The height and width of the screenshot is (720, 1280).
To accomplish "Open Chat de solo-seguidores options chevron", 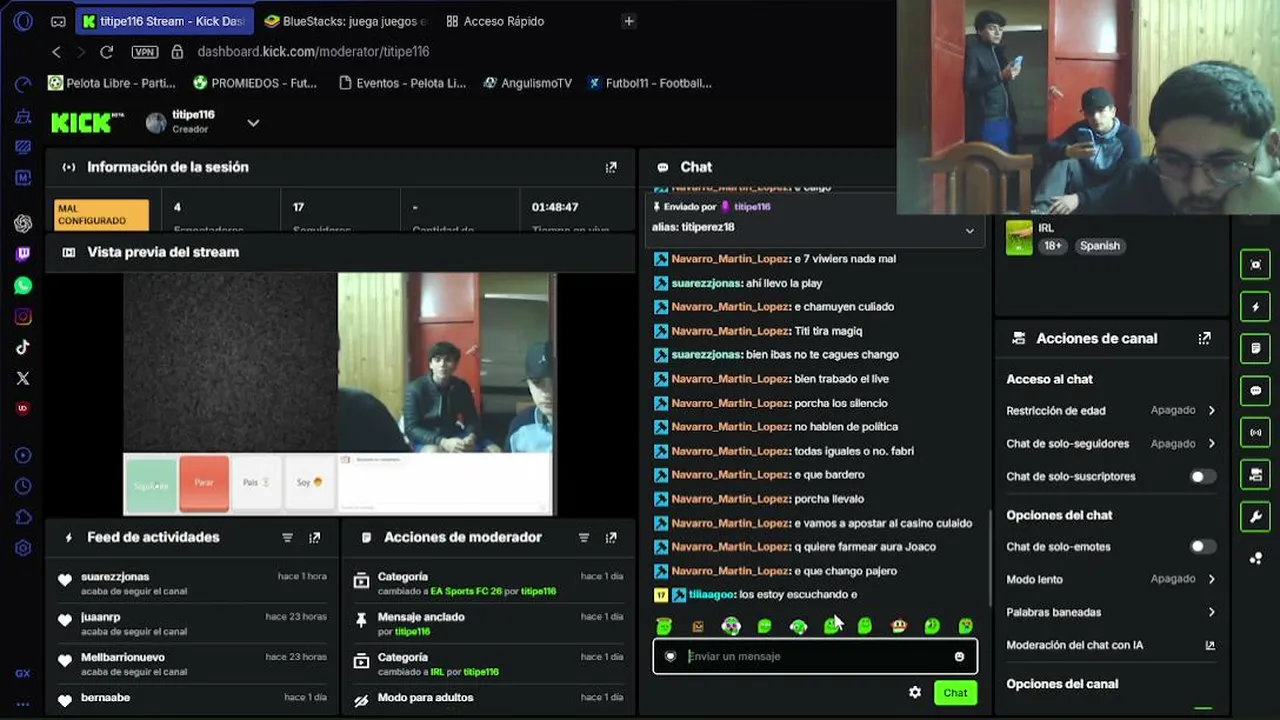I will point(1211,444).
